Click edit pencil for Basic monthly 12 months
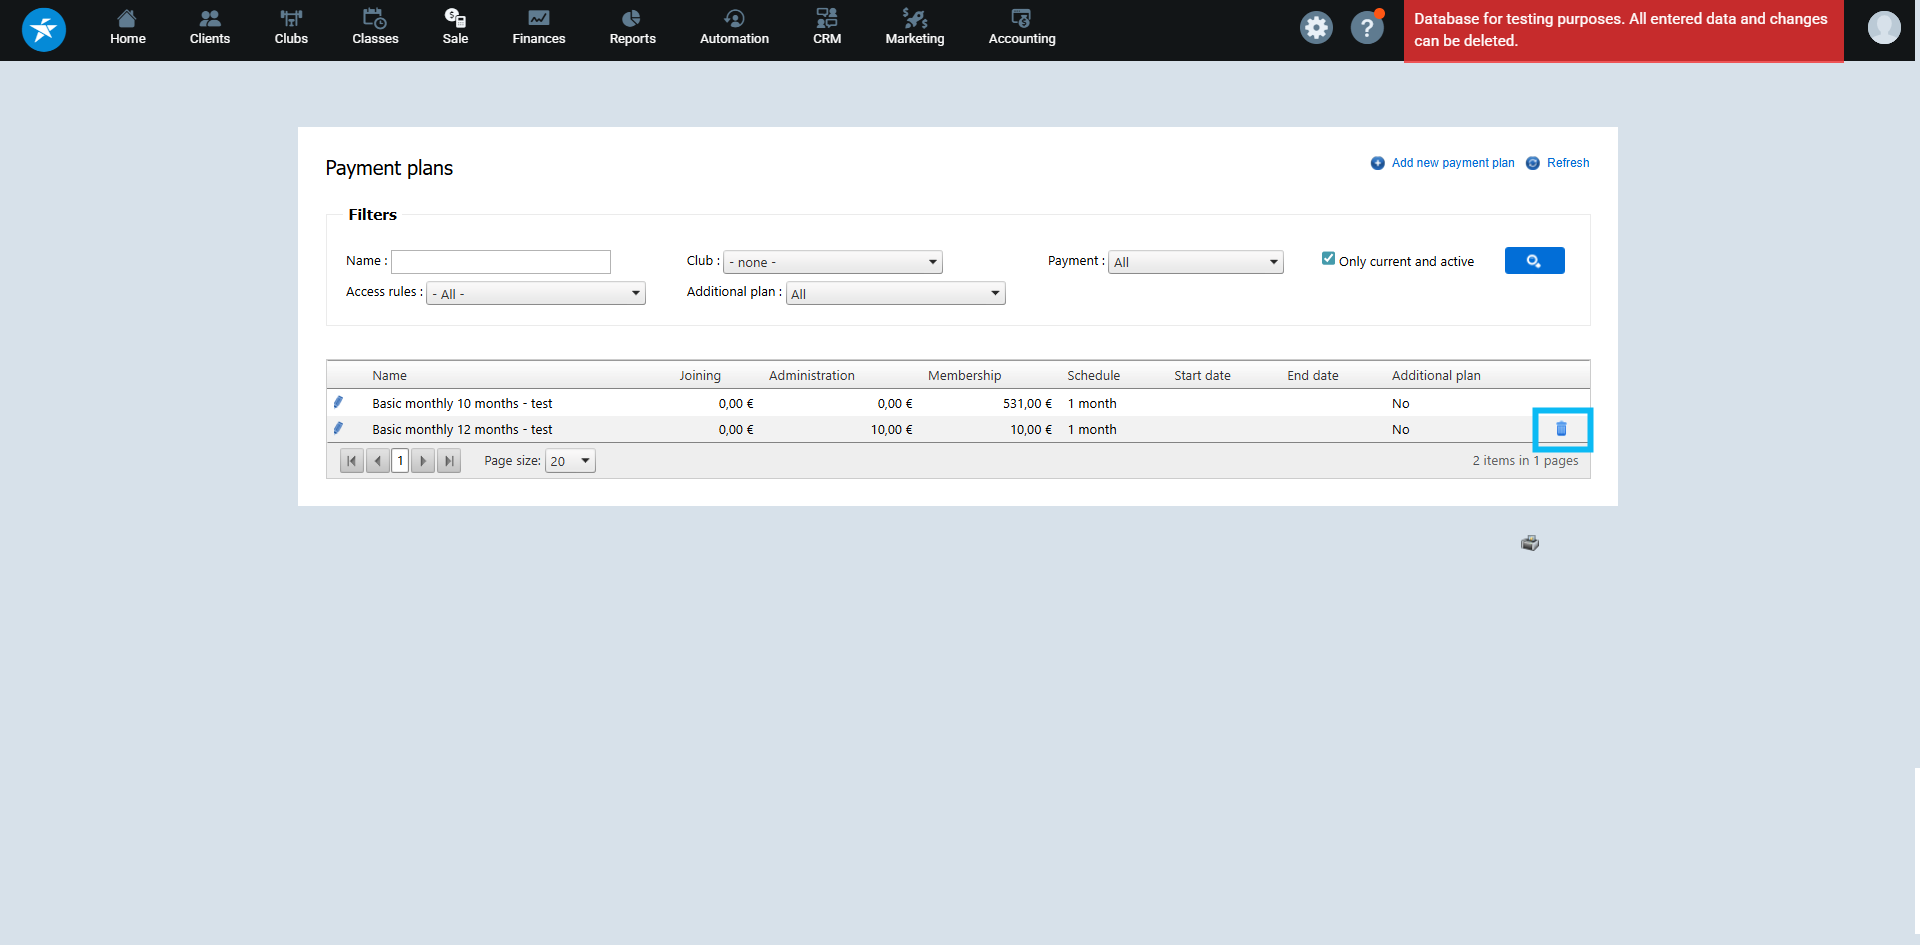Screen dimensions: 1920x945 pos(338,429)
